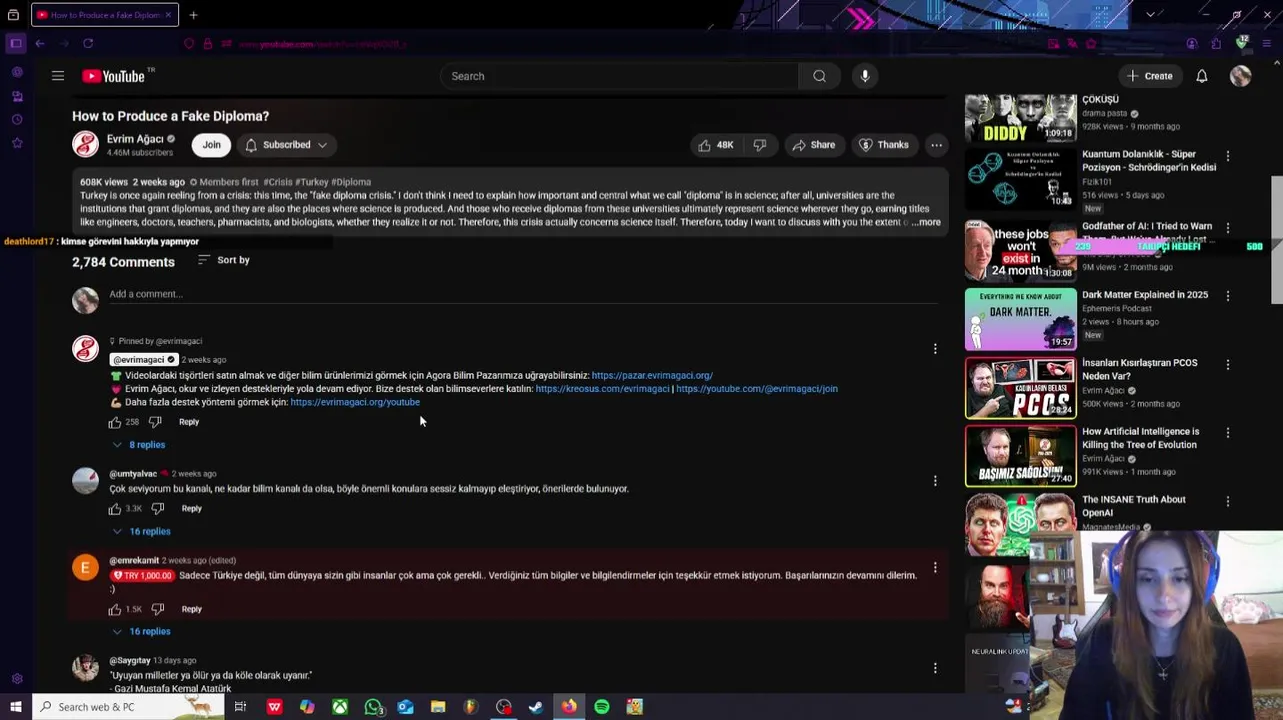Image resolution: width=1283 pixels, height=720 pixels.
Task: Go back in the browser
Action: point(40,44)
